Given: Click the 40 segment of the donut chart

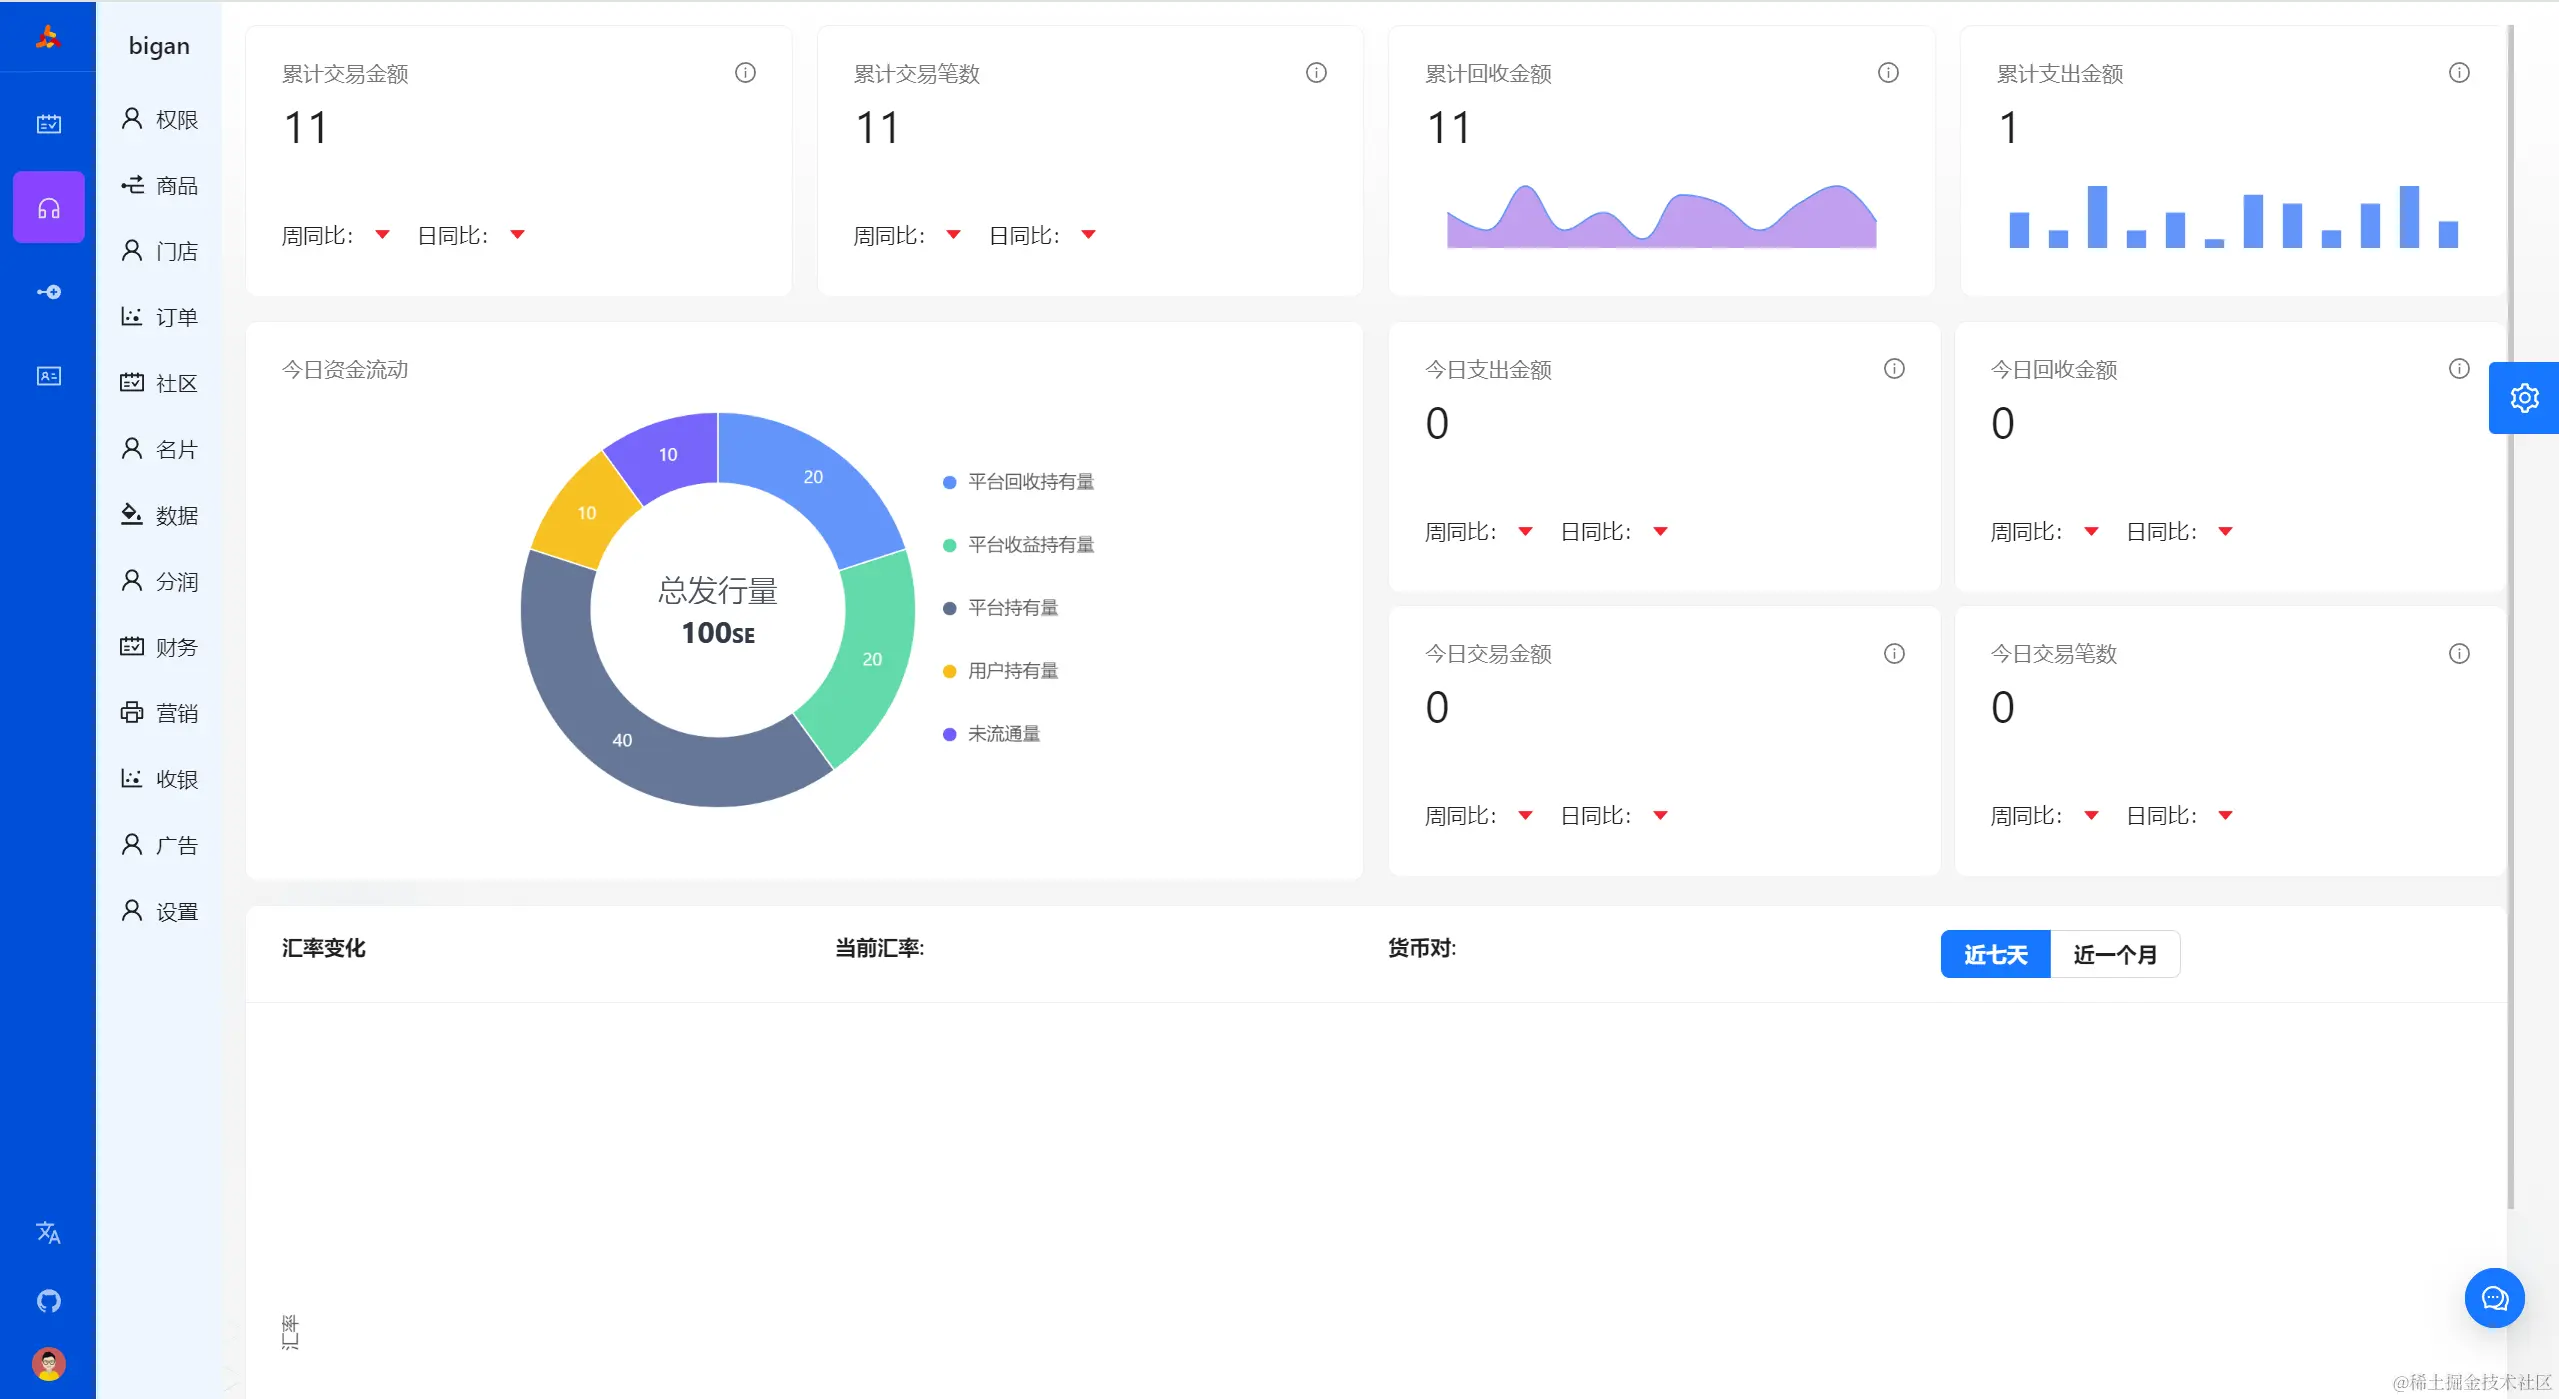Looking at the screenshot, I should pyautogui.click(x=622, y=740).
